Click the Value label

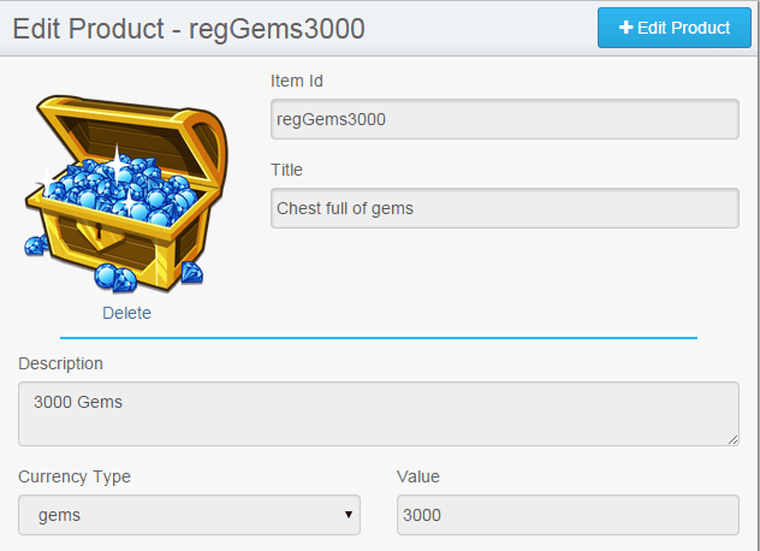click(x=418, y=477)
